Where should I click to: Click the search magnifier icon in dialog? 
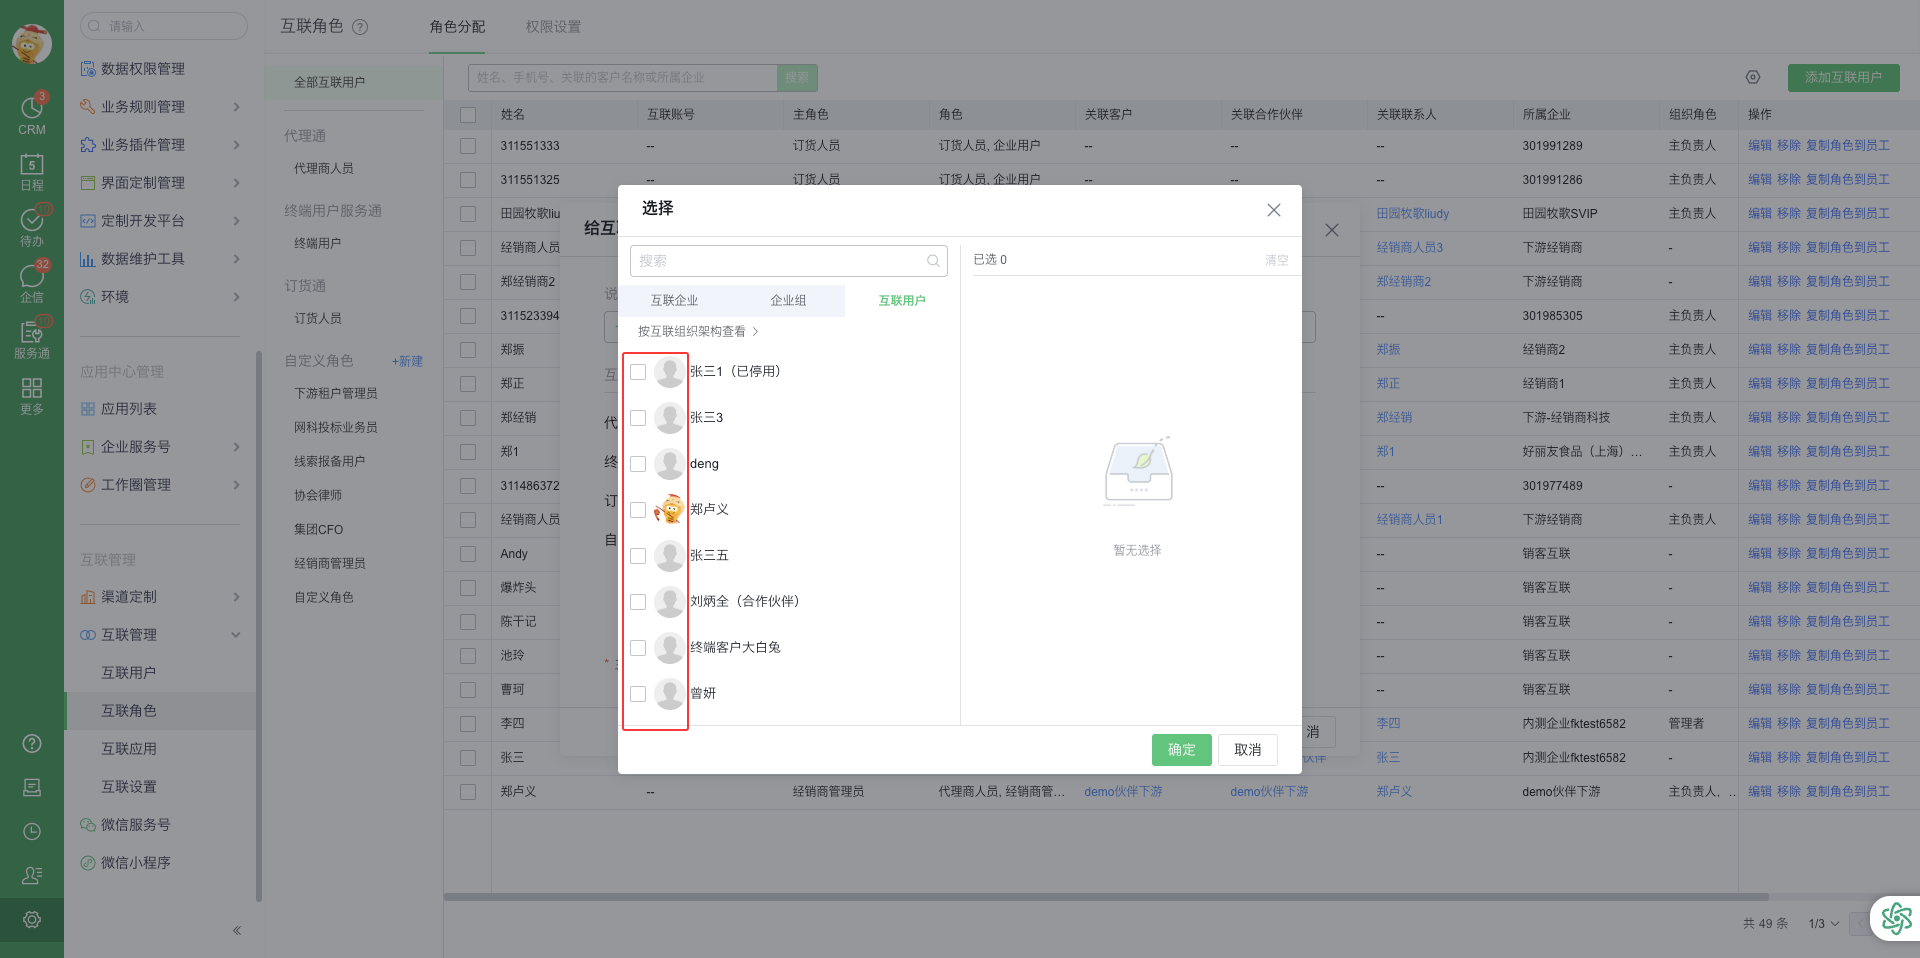[x=932, y=261]
